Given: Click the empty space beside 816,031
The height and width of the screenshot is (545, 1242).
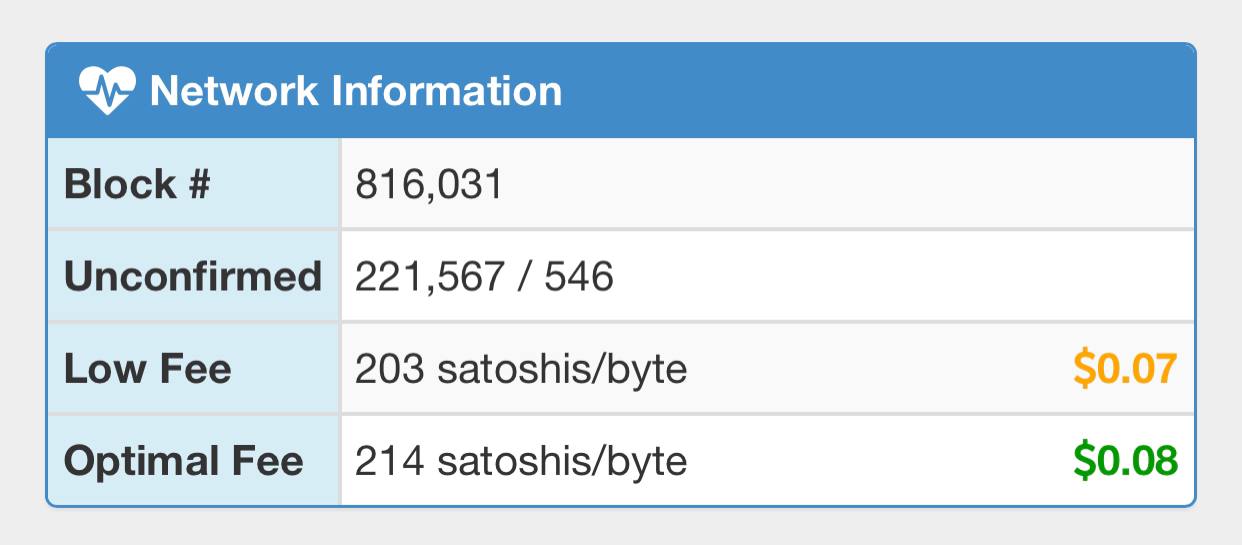Looking at the screenshot, I should (848, 184).
